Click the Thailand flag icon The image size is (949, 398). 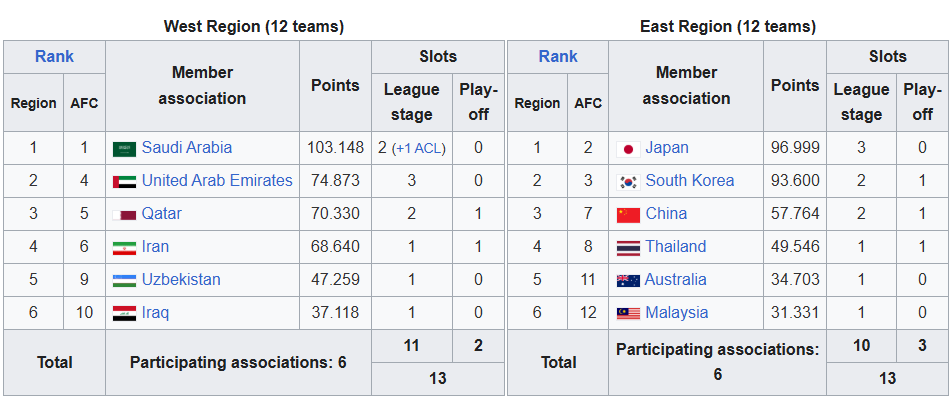pos(628,247)
